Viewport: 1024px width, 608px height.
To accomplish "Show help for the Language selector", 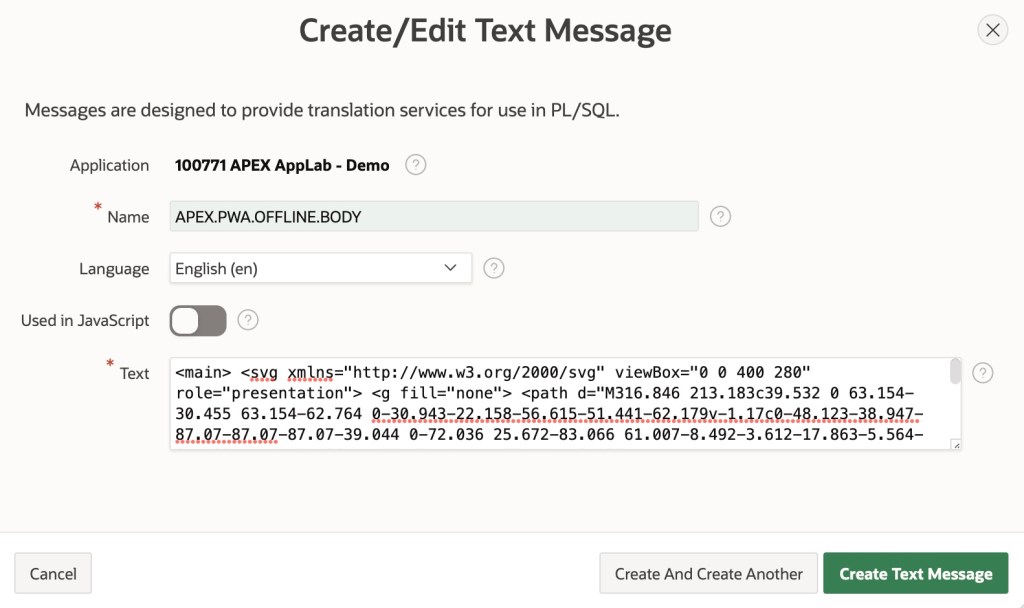I will pyautogui.click(x=494, y=268).
